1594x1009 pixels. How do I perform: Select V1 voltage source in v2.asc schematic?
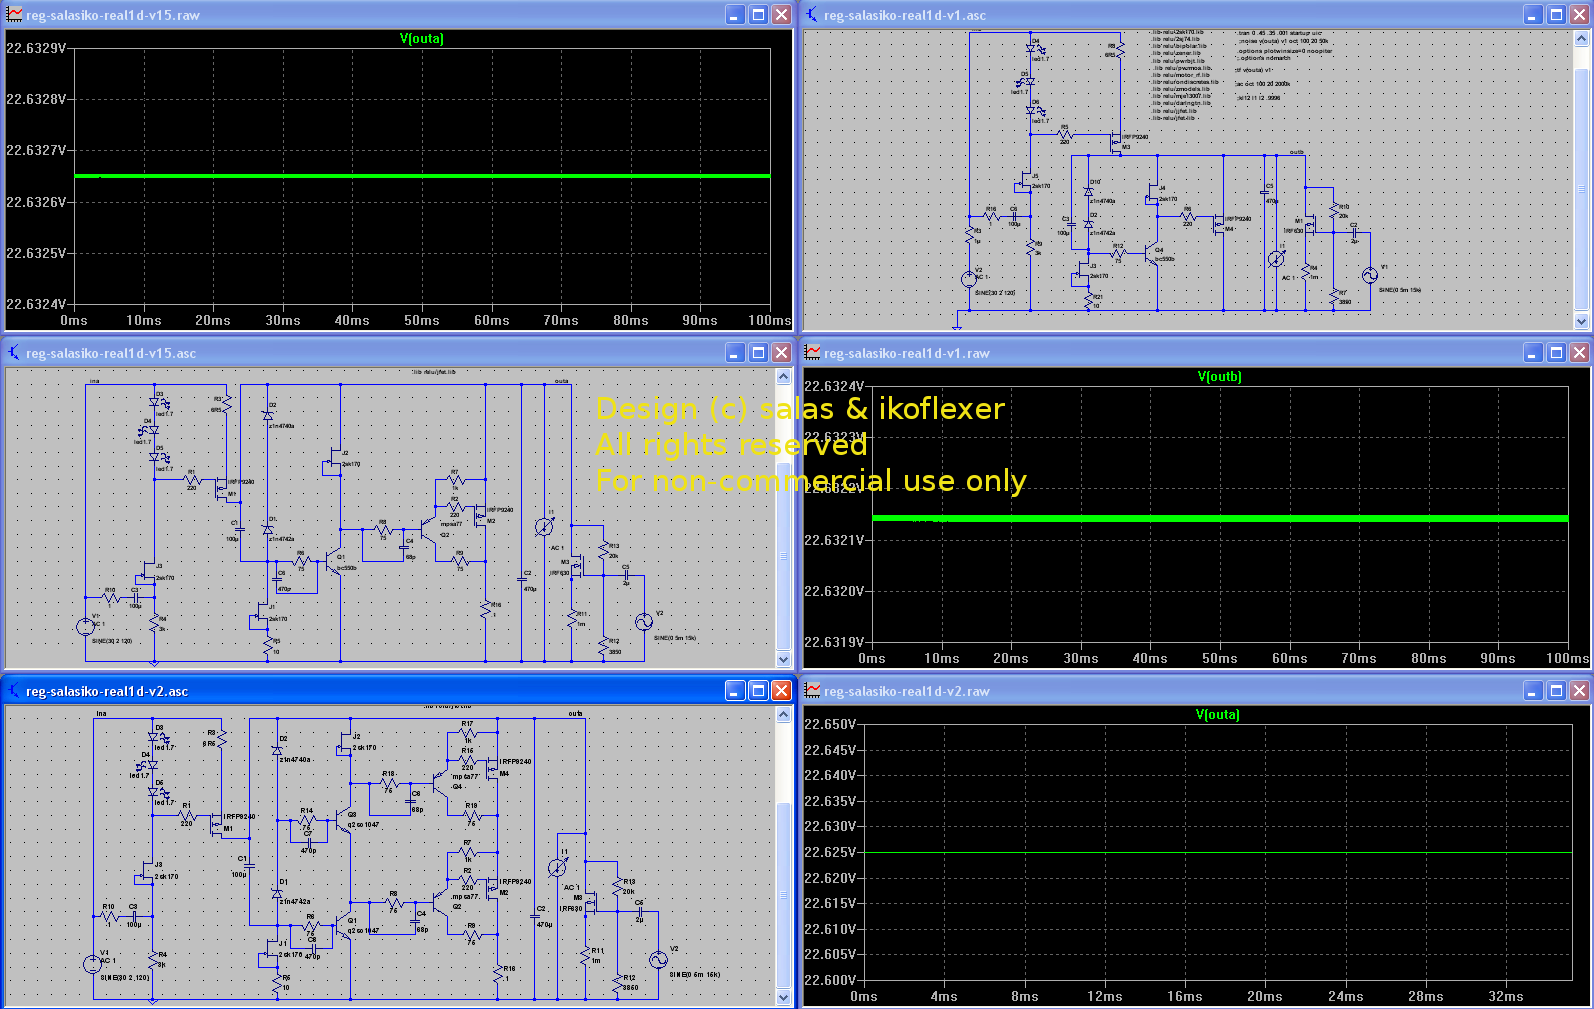(92, 963)
